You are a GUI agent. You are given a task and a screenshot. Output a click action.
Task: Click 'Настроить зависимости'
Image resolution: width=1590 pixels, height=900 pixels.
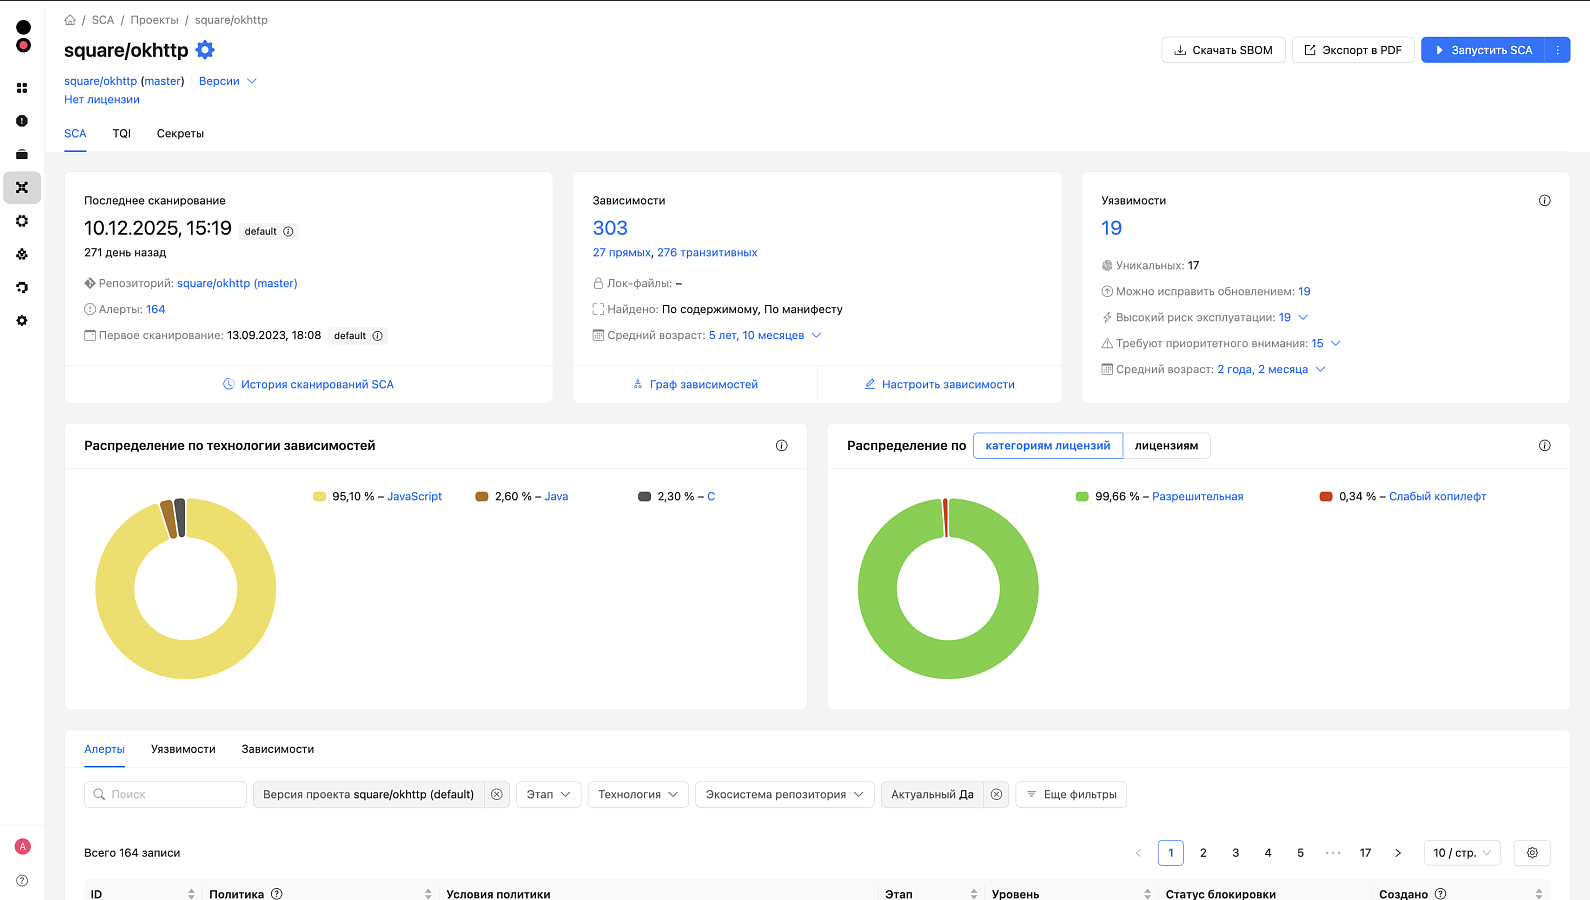(939, 385)
